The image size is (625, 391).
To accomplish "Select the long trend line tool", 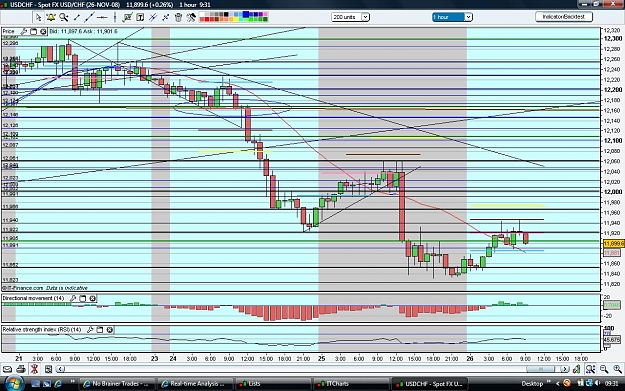I will [x=89, y=17].
